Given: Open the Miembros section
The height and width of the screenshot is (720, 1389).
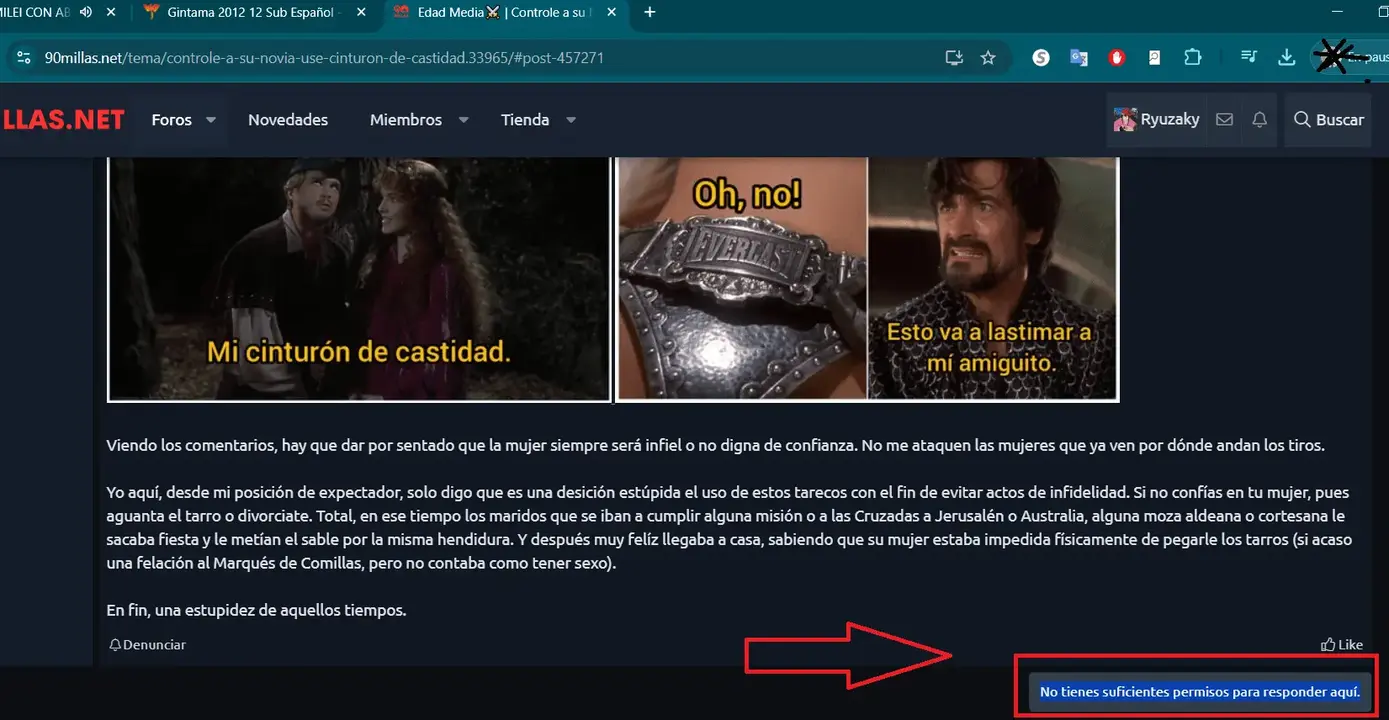Looking at the screenshot, I should 406,120.
